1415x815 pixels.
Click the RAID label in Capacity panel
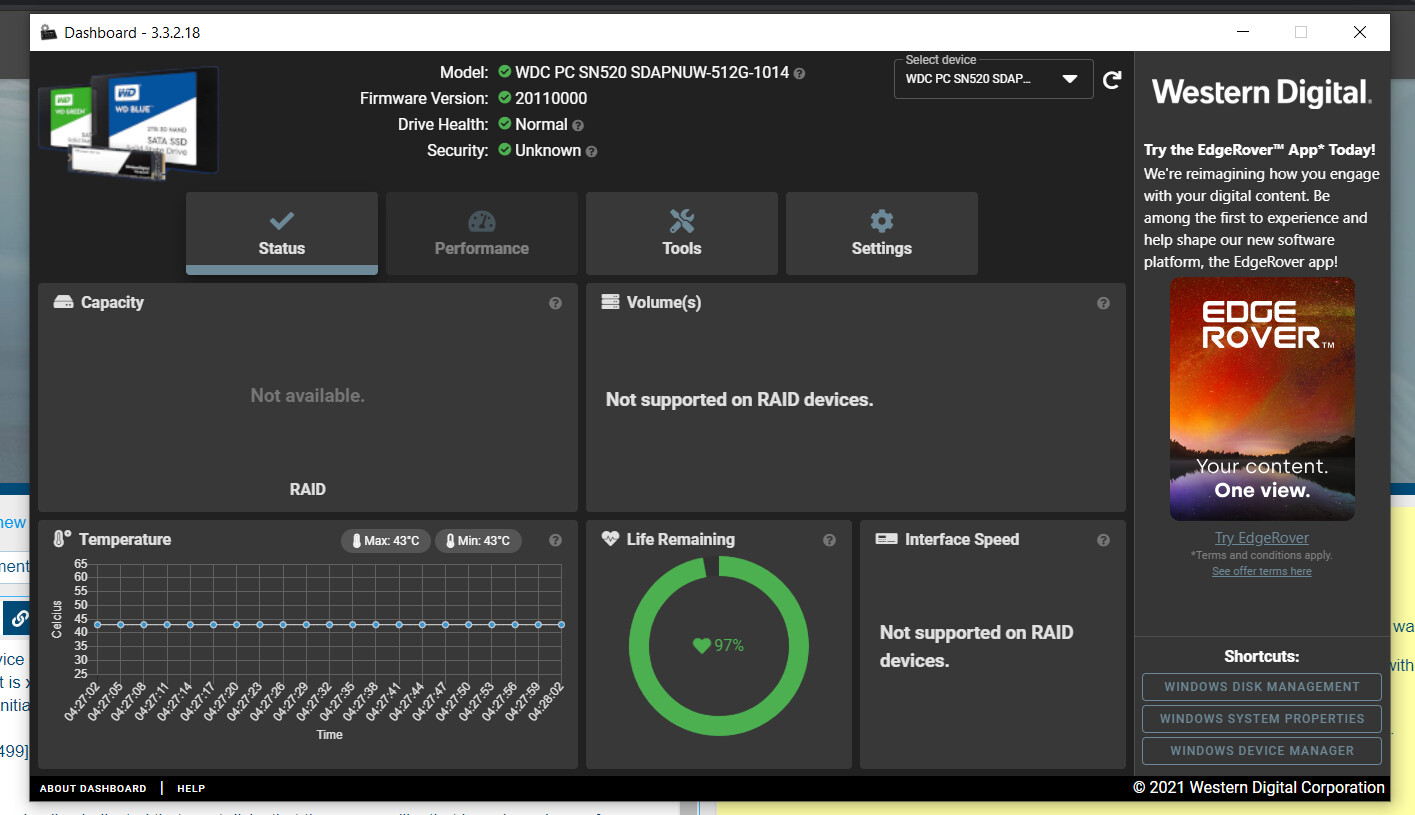coord(308,490)
